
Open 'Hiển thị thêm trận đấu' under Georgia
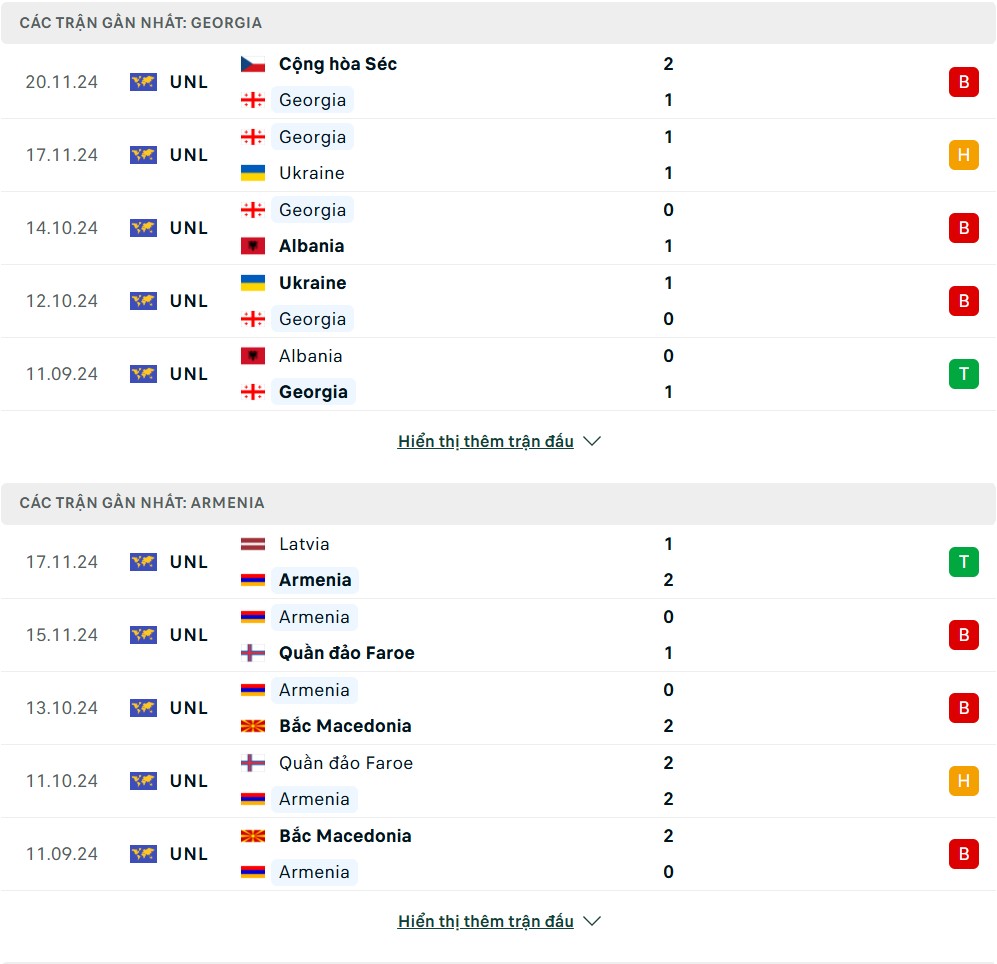[486, 441]
